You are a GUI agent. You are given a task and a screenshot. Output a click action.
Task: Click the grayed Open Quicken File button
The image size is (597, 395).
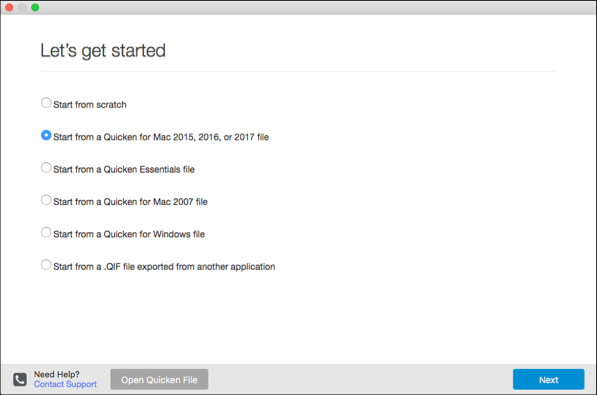coord(159,379)
